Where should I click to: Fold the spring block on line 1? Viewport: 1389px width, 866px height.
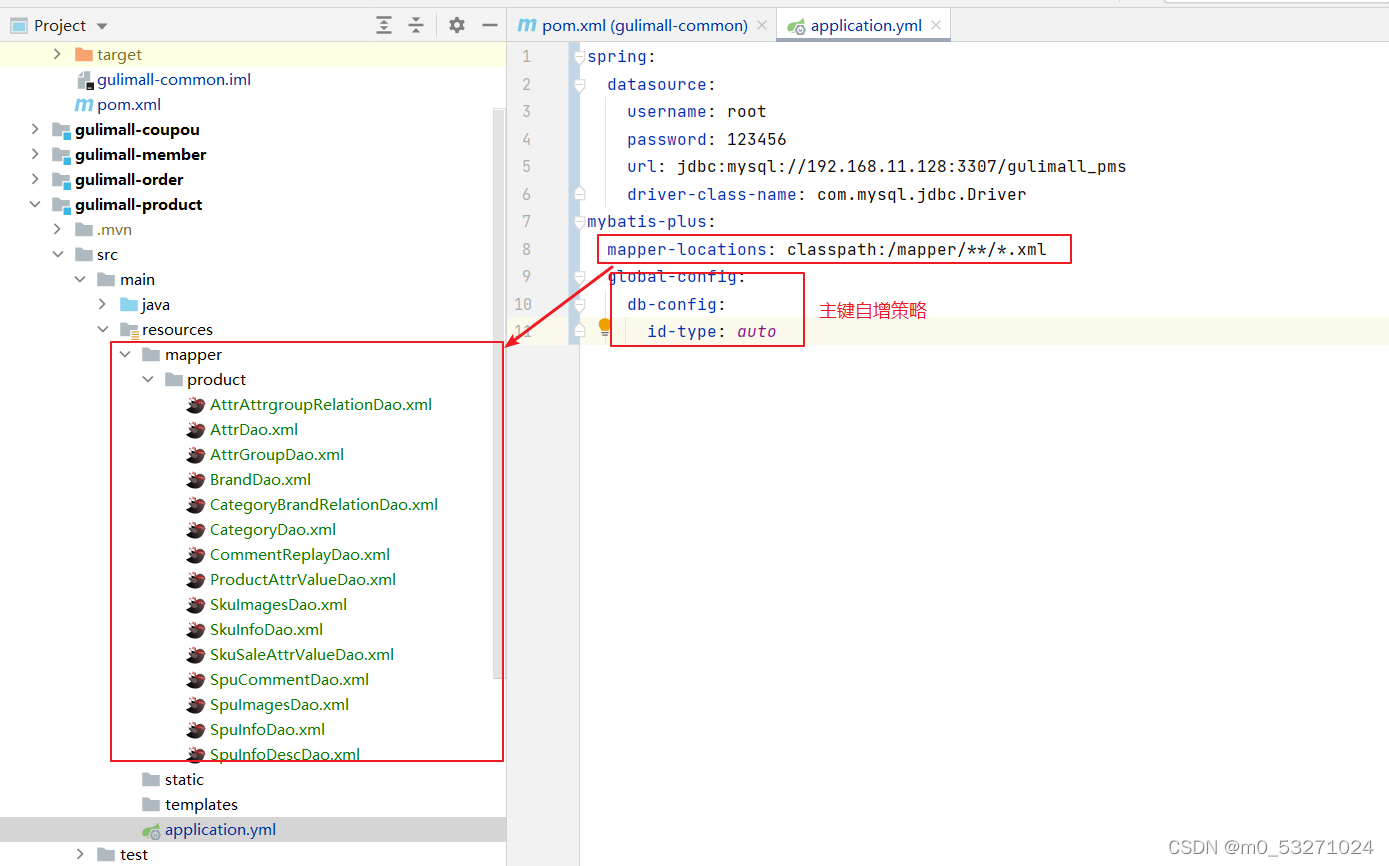[579, 57]
